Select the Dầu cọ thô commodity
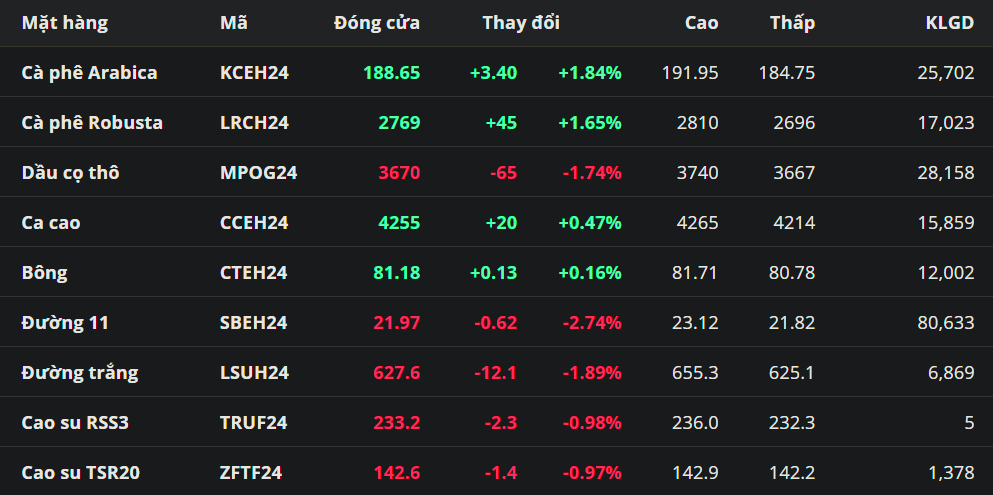The image size is (993, 495). tap(70, 172)
